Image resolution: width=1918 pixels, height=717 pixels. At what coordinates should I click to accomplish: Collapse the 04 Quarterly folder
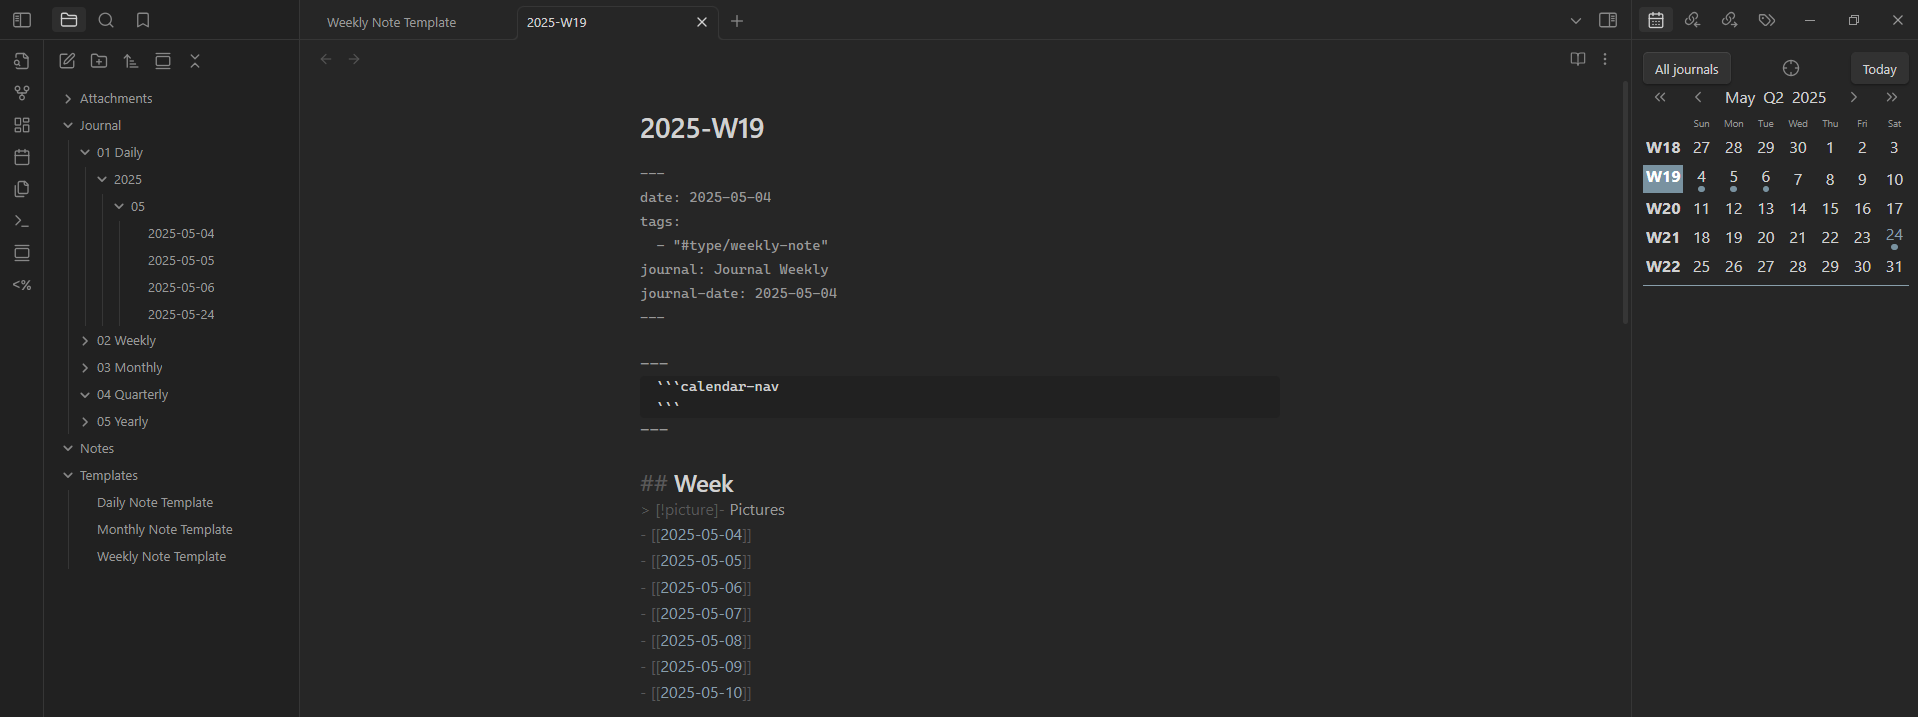[x=132, y=395]
